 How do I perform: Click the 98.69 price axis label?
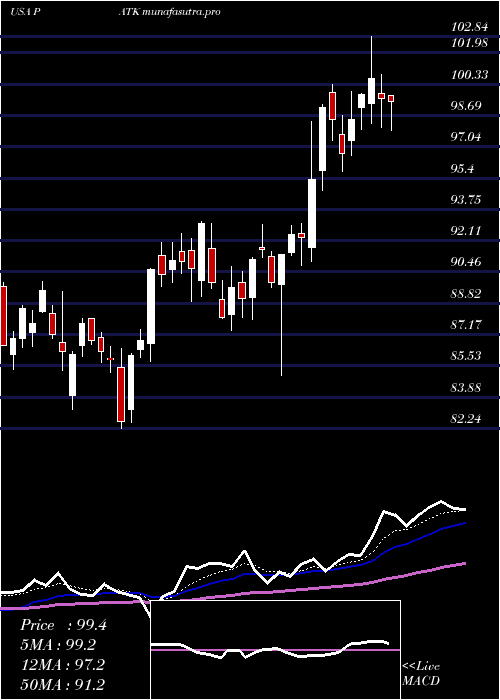[x=466, y=106]
